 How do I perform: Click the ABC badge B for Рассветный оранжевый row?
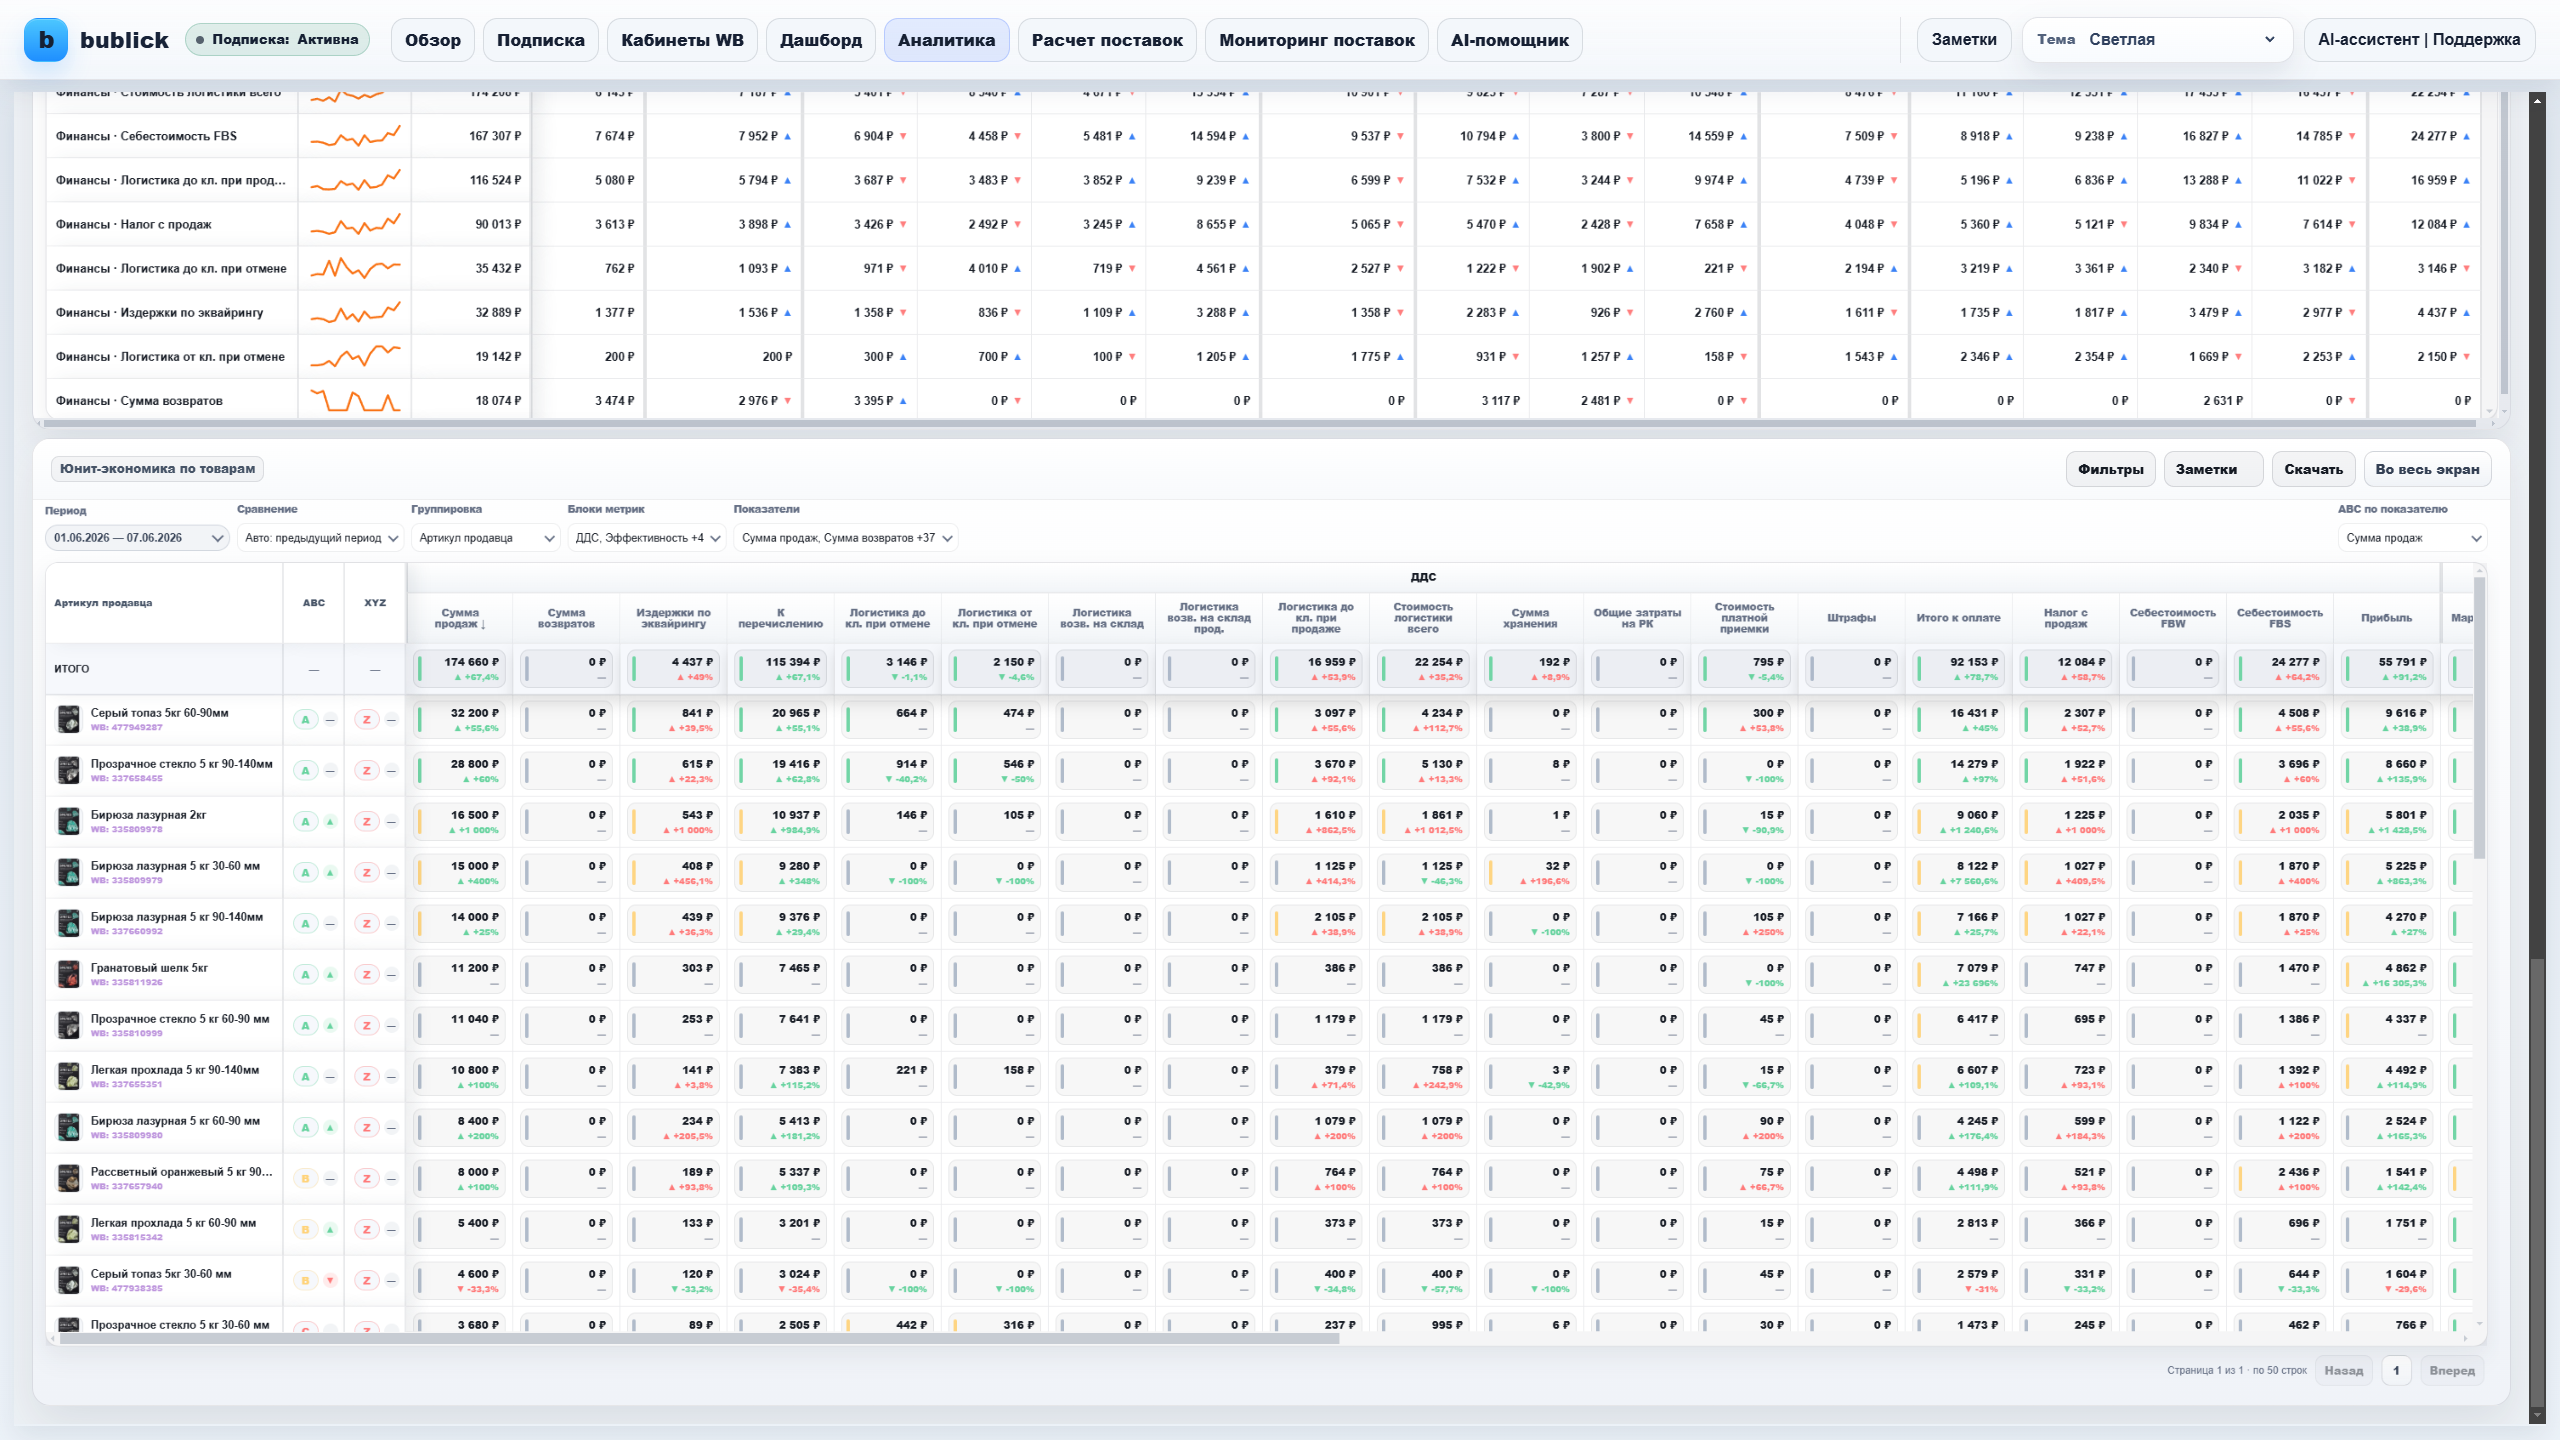click(x=306, y=1178)
